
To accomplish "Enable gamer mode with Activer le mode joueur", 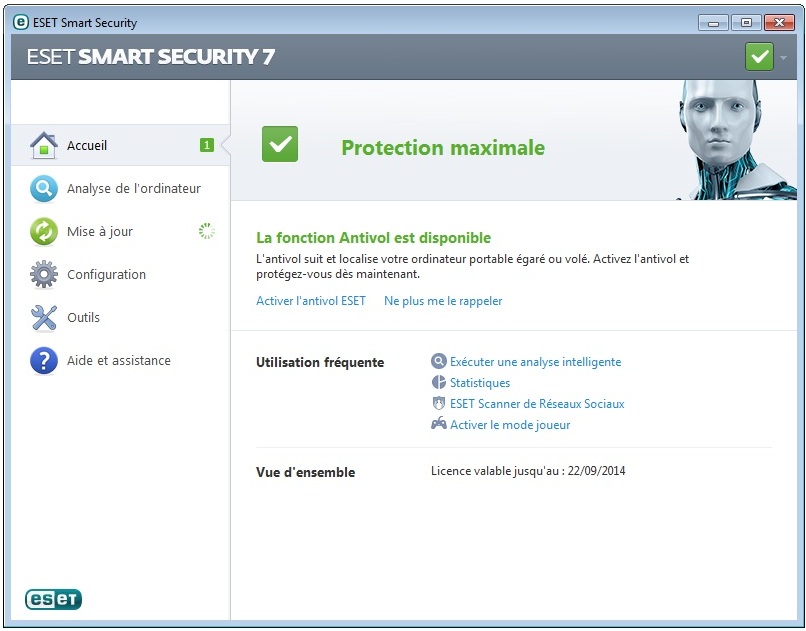I will pos(510,425).
